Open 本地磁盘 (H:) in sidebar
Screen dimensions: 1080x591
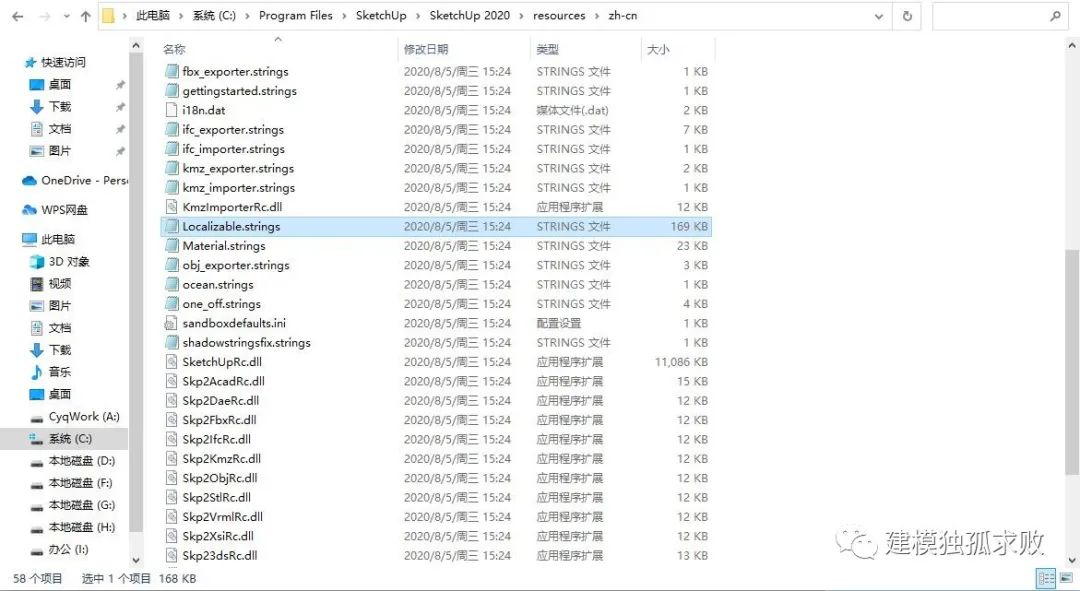coord(81,527)
